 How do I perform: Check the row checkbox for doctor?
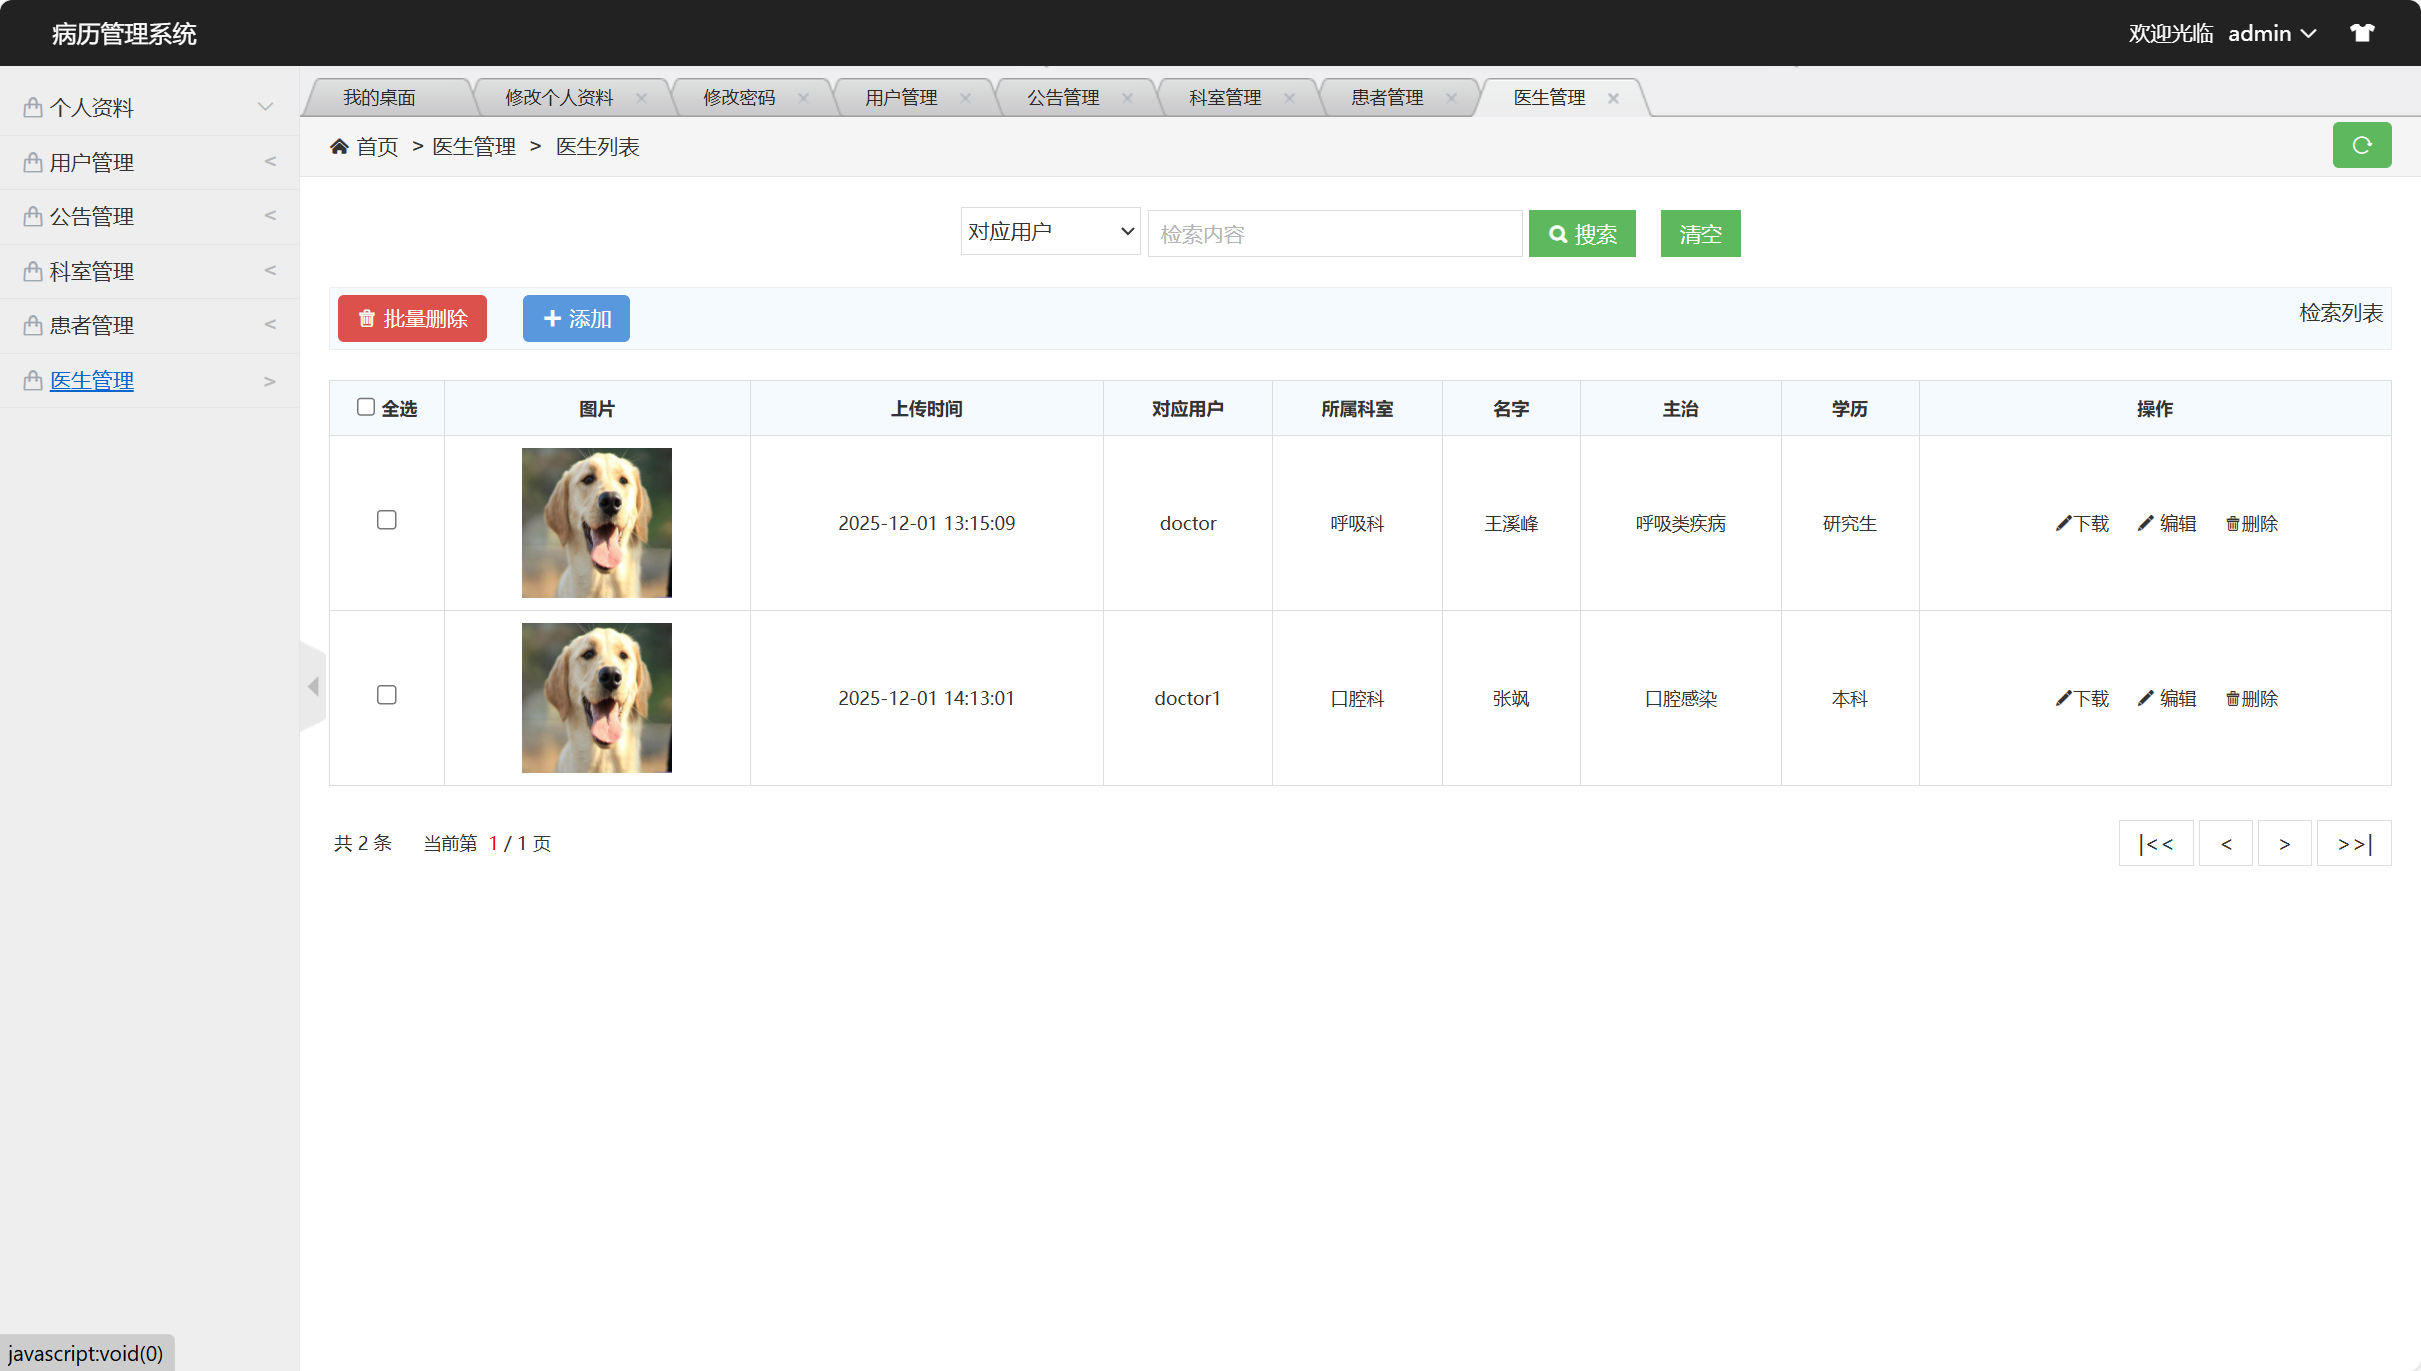[387, 520]
